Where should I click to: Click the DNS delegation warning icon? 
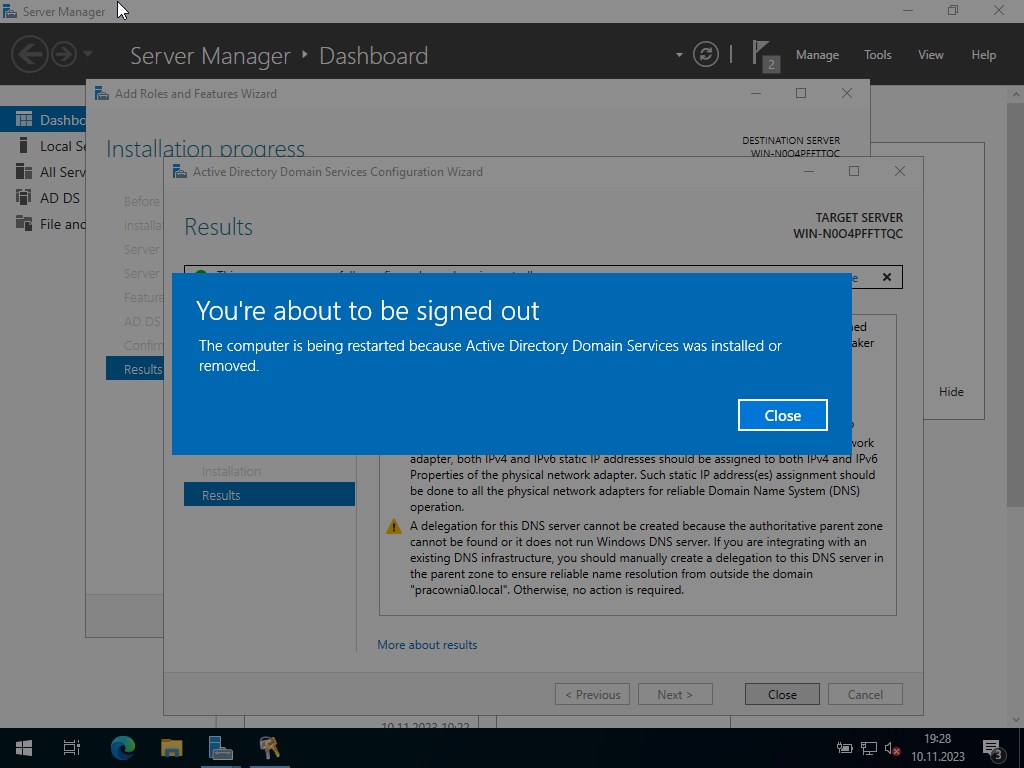tap(394, 526)
